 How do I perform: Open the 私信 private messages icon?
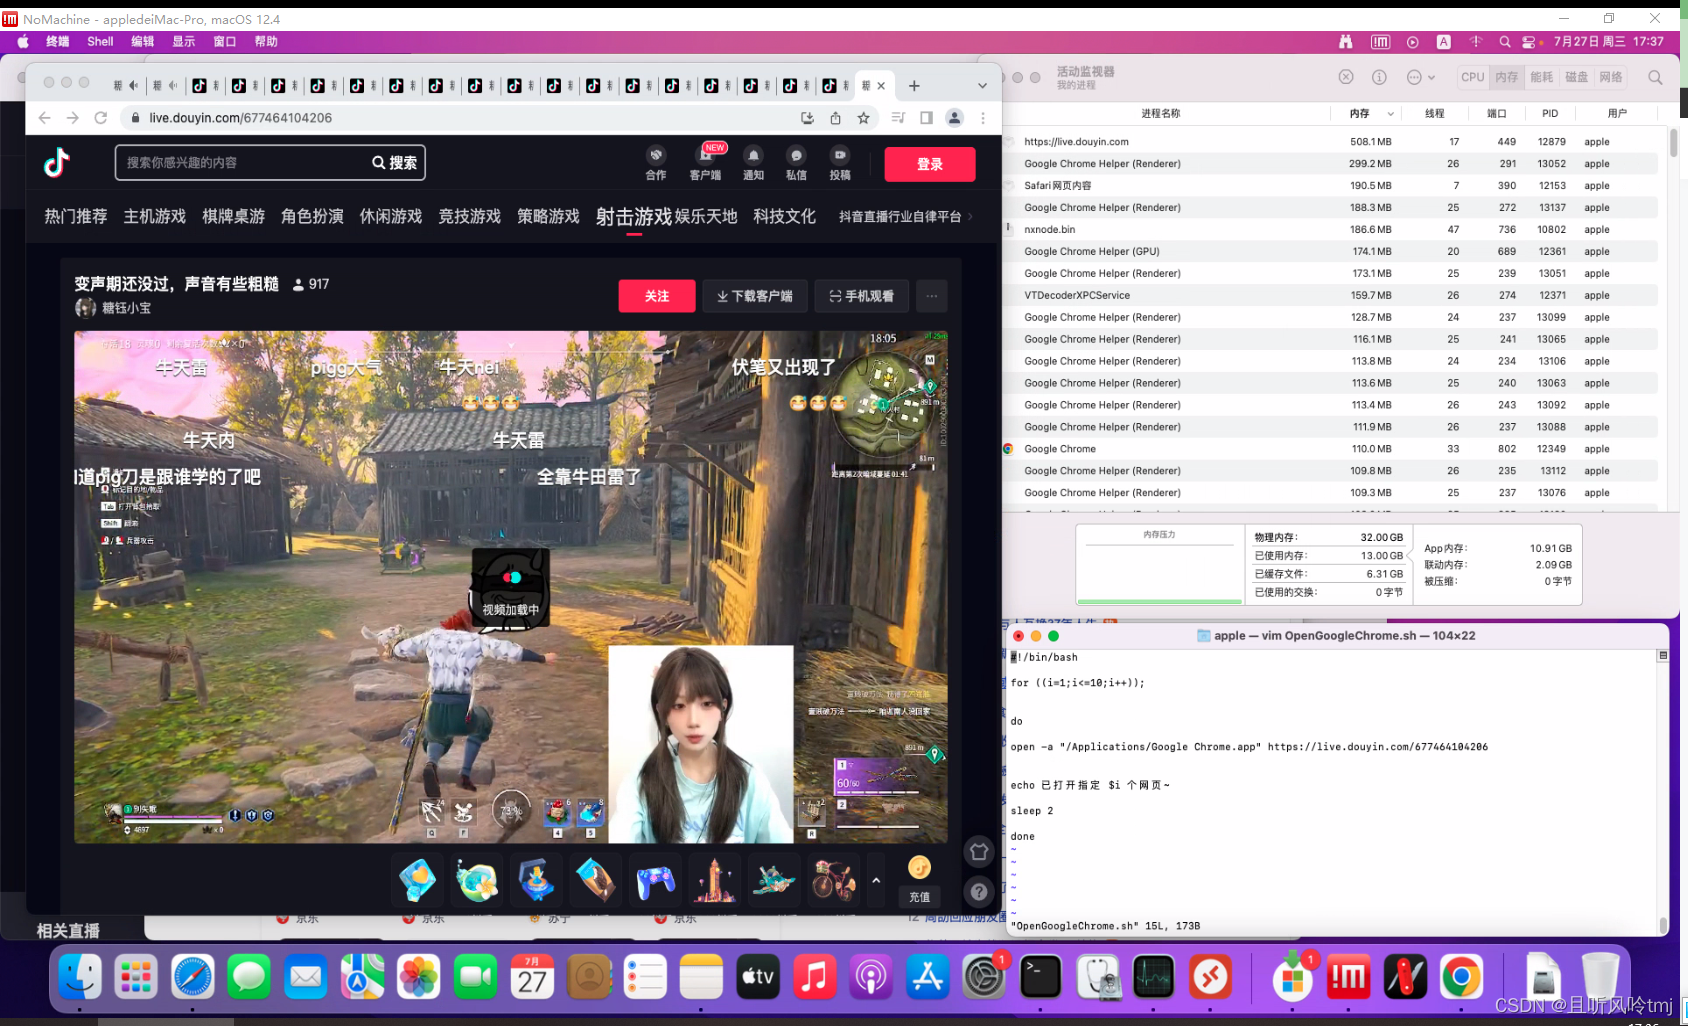(x=796, y=163)
